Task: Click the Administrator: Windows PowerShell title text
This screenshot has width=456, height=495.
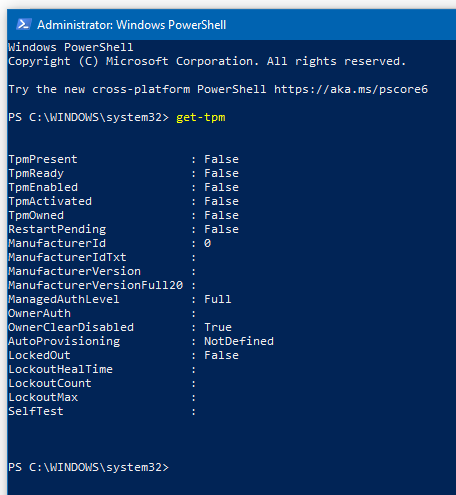Action: click(x=132, y=25)
